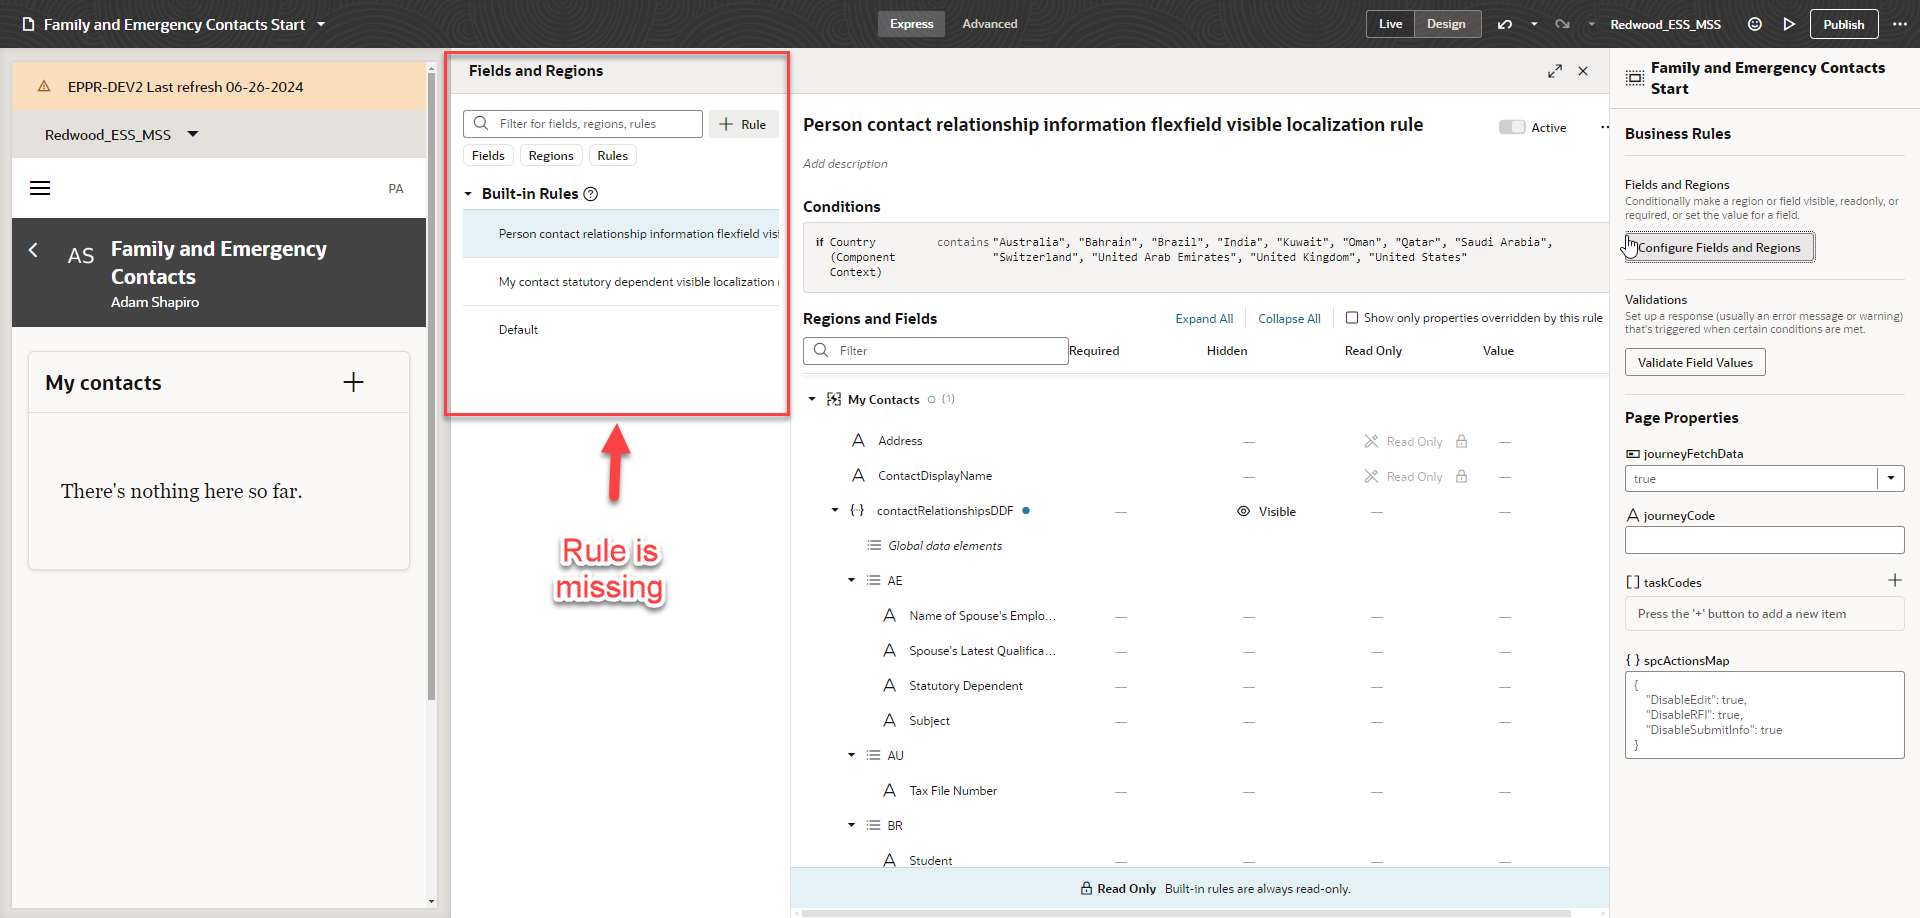Open the Redwood_ESS_MSS dropdown in preview

[x=193, y=134]
